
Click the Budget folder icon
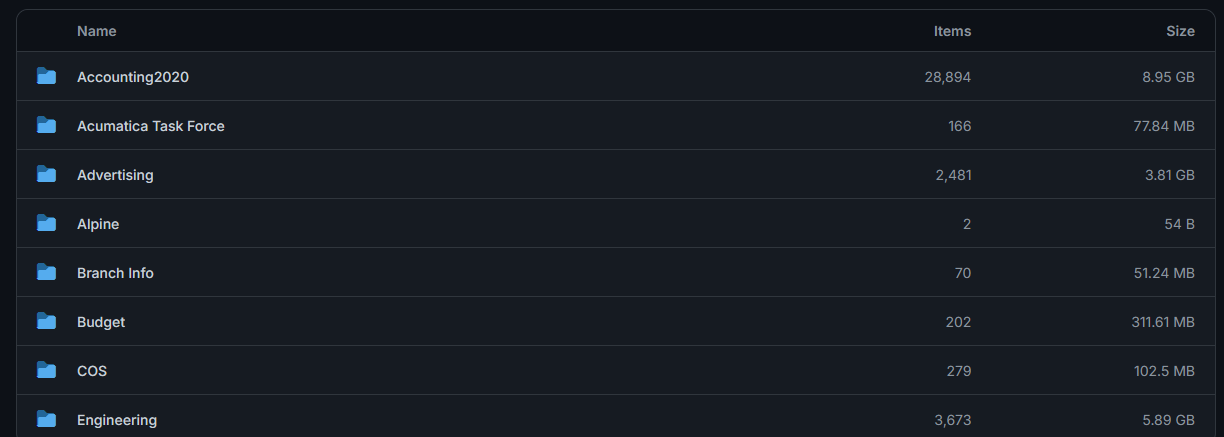[x=46, y=321]
